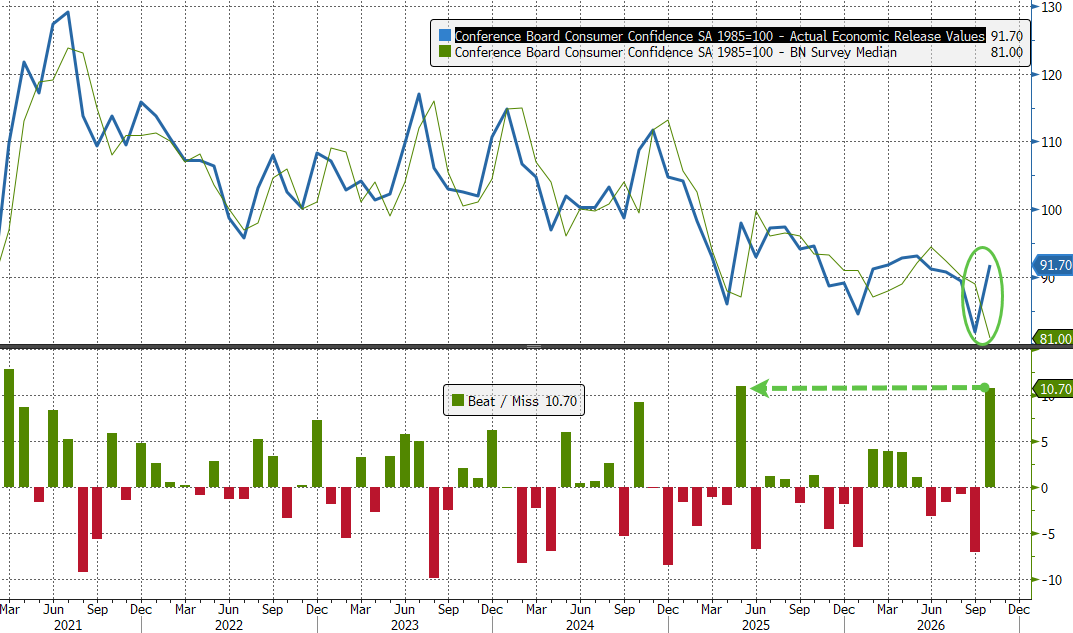Click the 91.70 value in the top legend

(1007, 36)
